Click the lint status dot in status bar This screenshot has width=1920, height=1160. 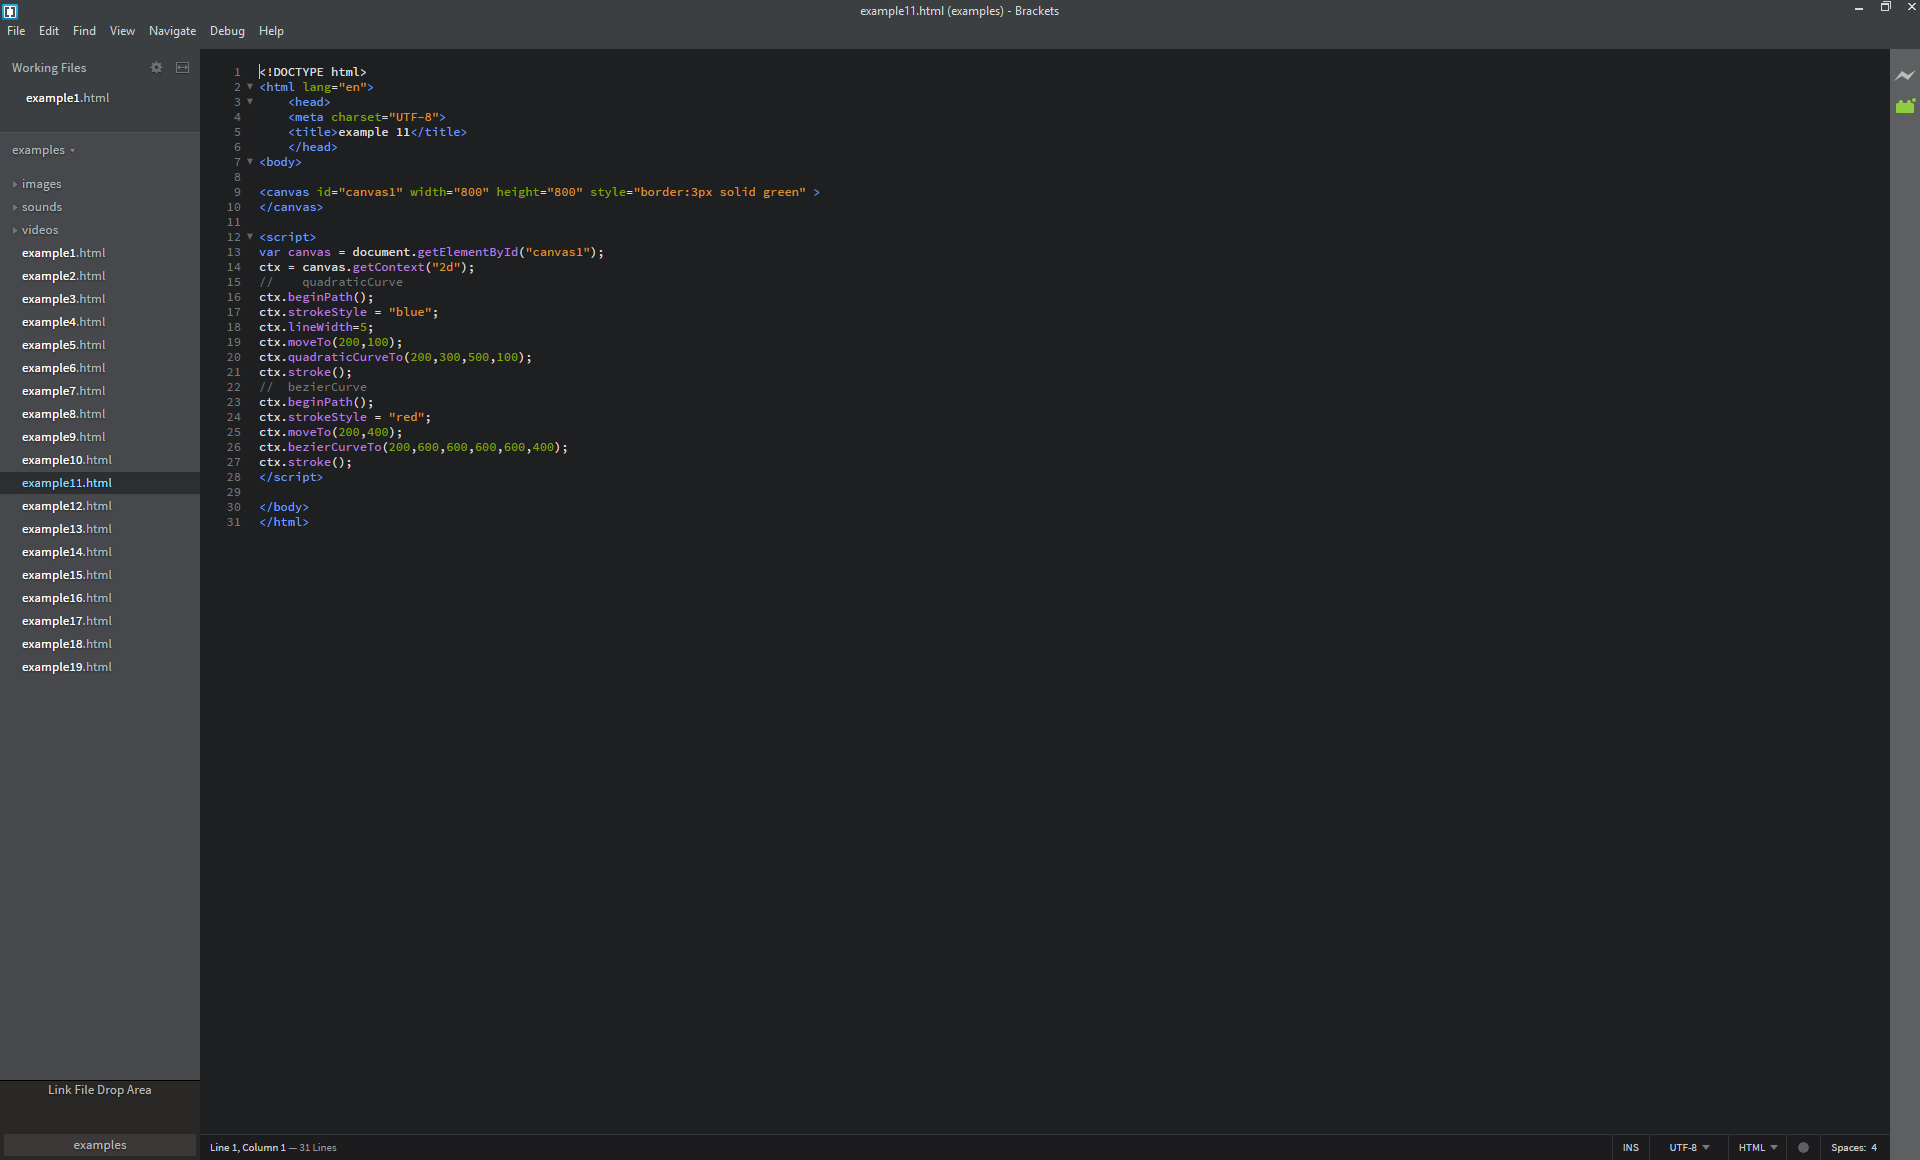[1803, 1147]
